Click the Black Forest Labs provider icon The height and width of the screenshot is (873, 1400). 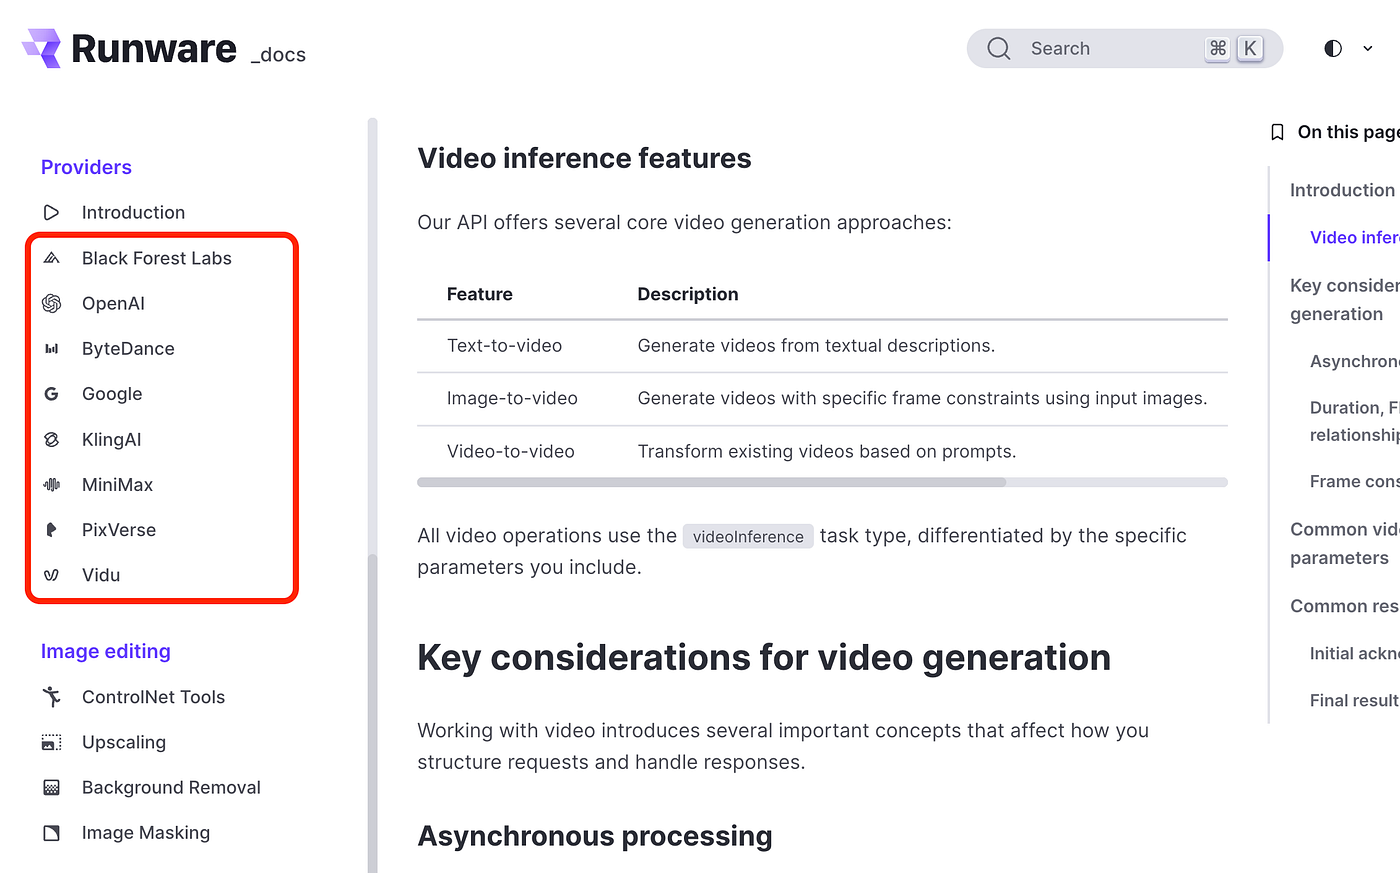point(52,258)
